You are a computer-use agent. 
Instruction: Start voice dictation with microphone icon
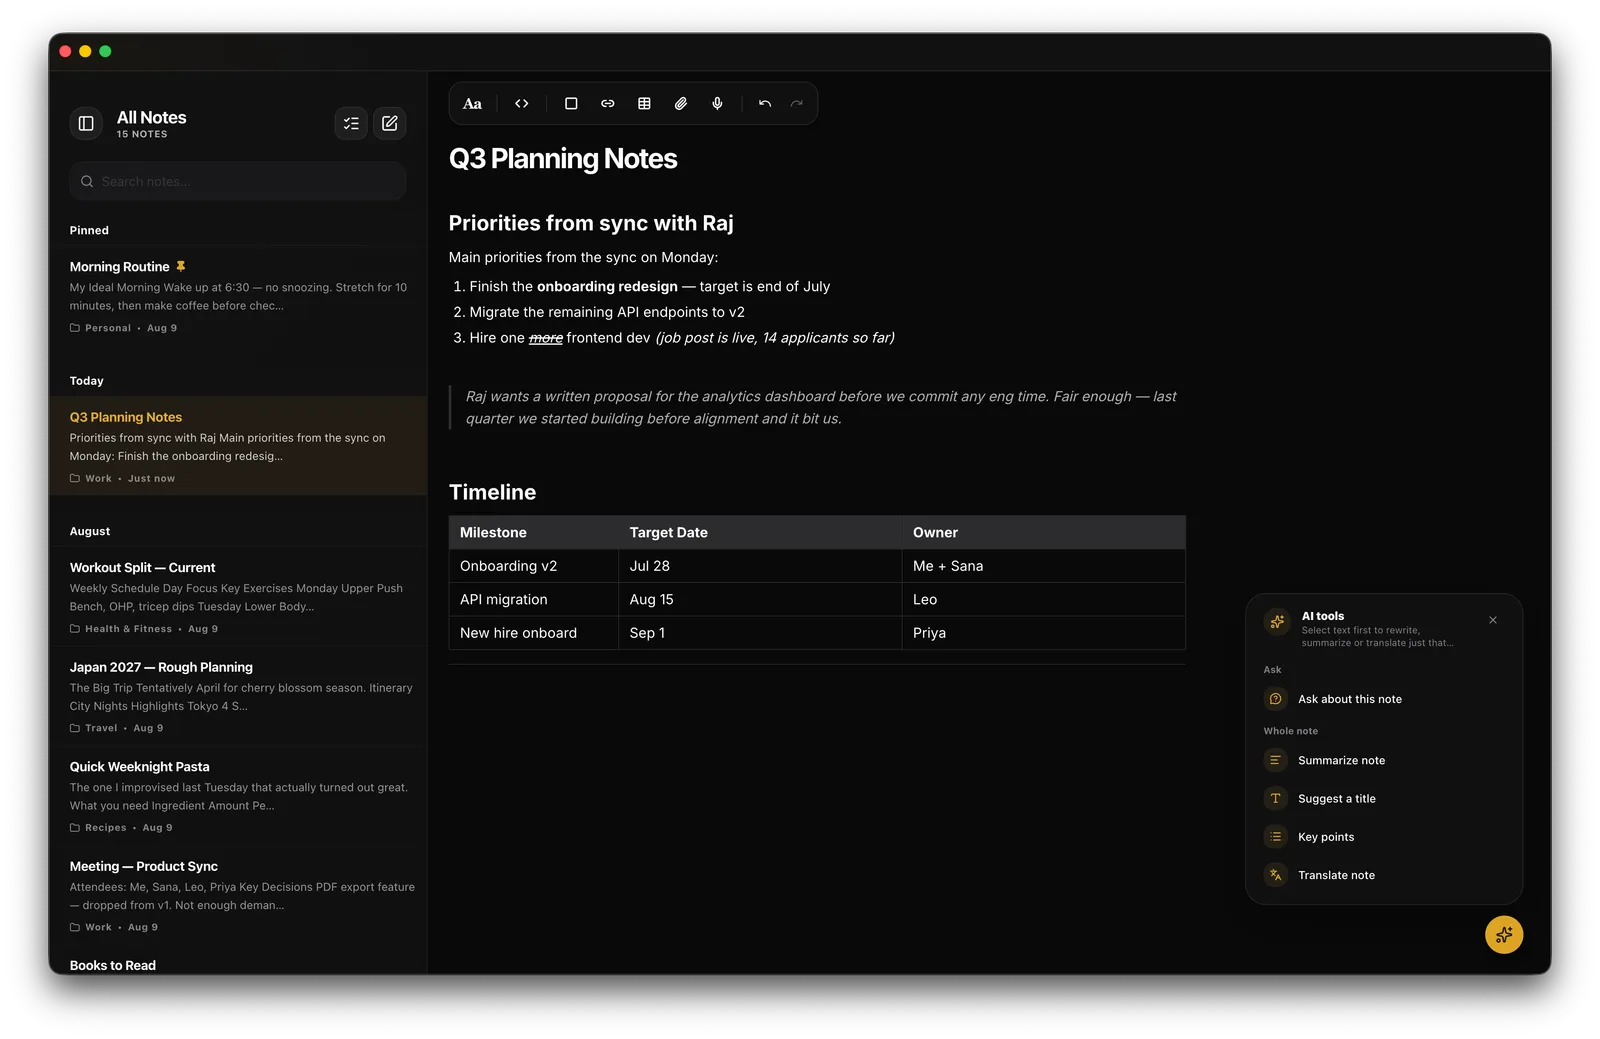click(x=717, y=104)
